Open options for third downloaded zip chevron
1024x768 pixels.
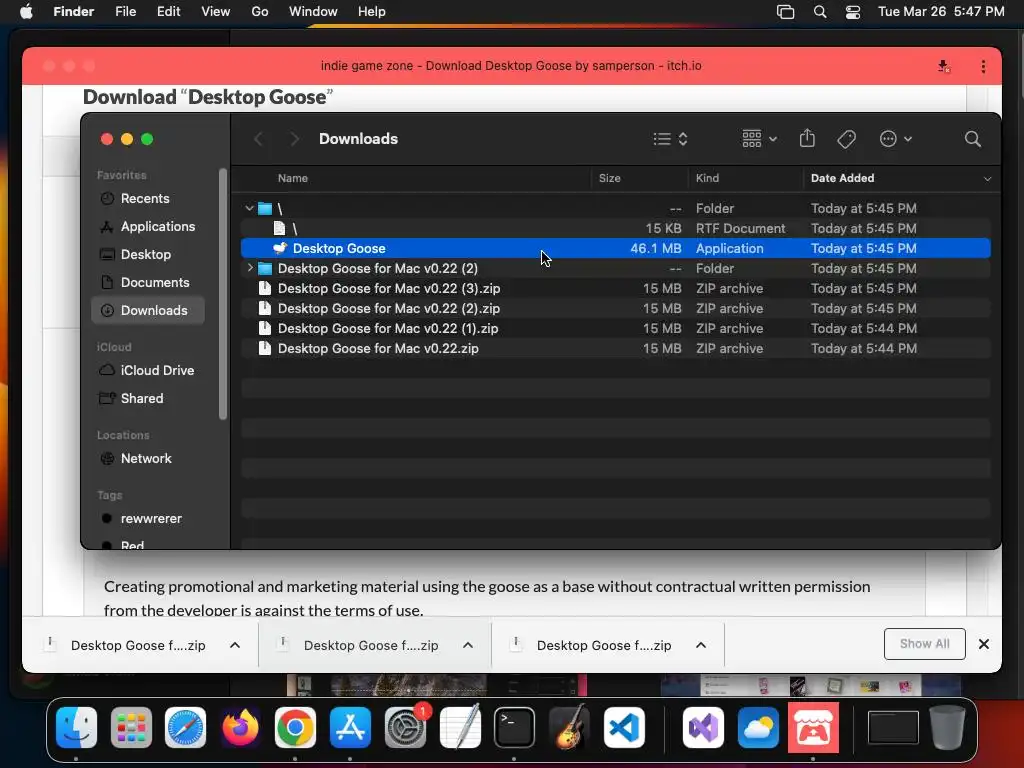point(701,645)
